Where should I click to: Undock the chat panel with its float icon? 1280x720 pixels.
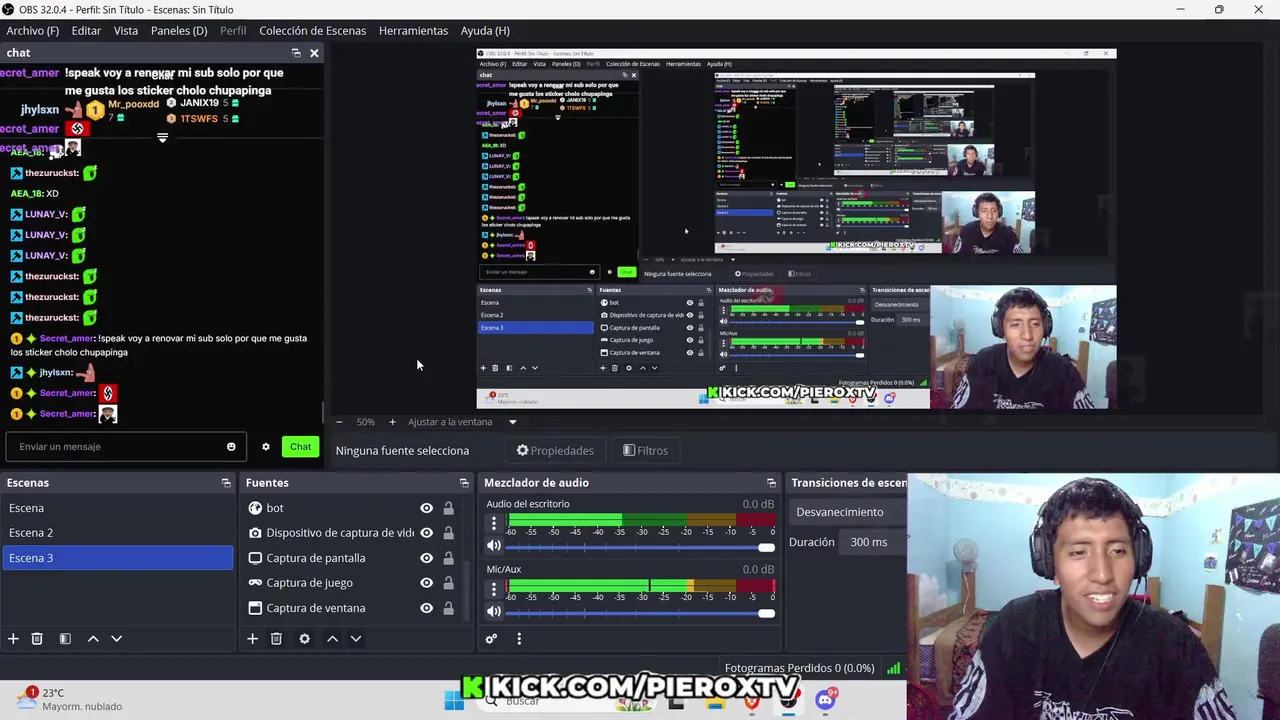[x=296, y=53]
